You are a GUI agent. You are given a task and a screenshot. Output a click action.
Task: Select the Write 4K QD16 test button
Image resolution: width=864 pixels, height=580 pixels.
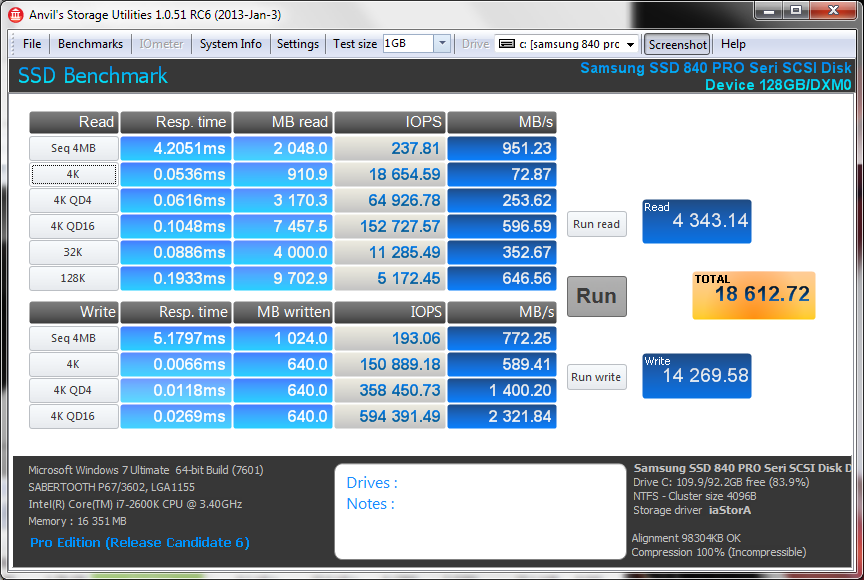tap(73, 416)
